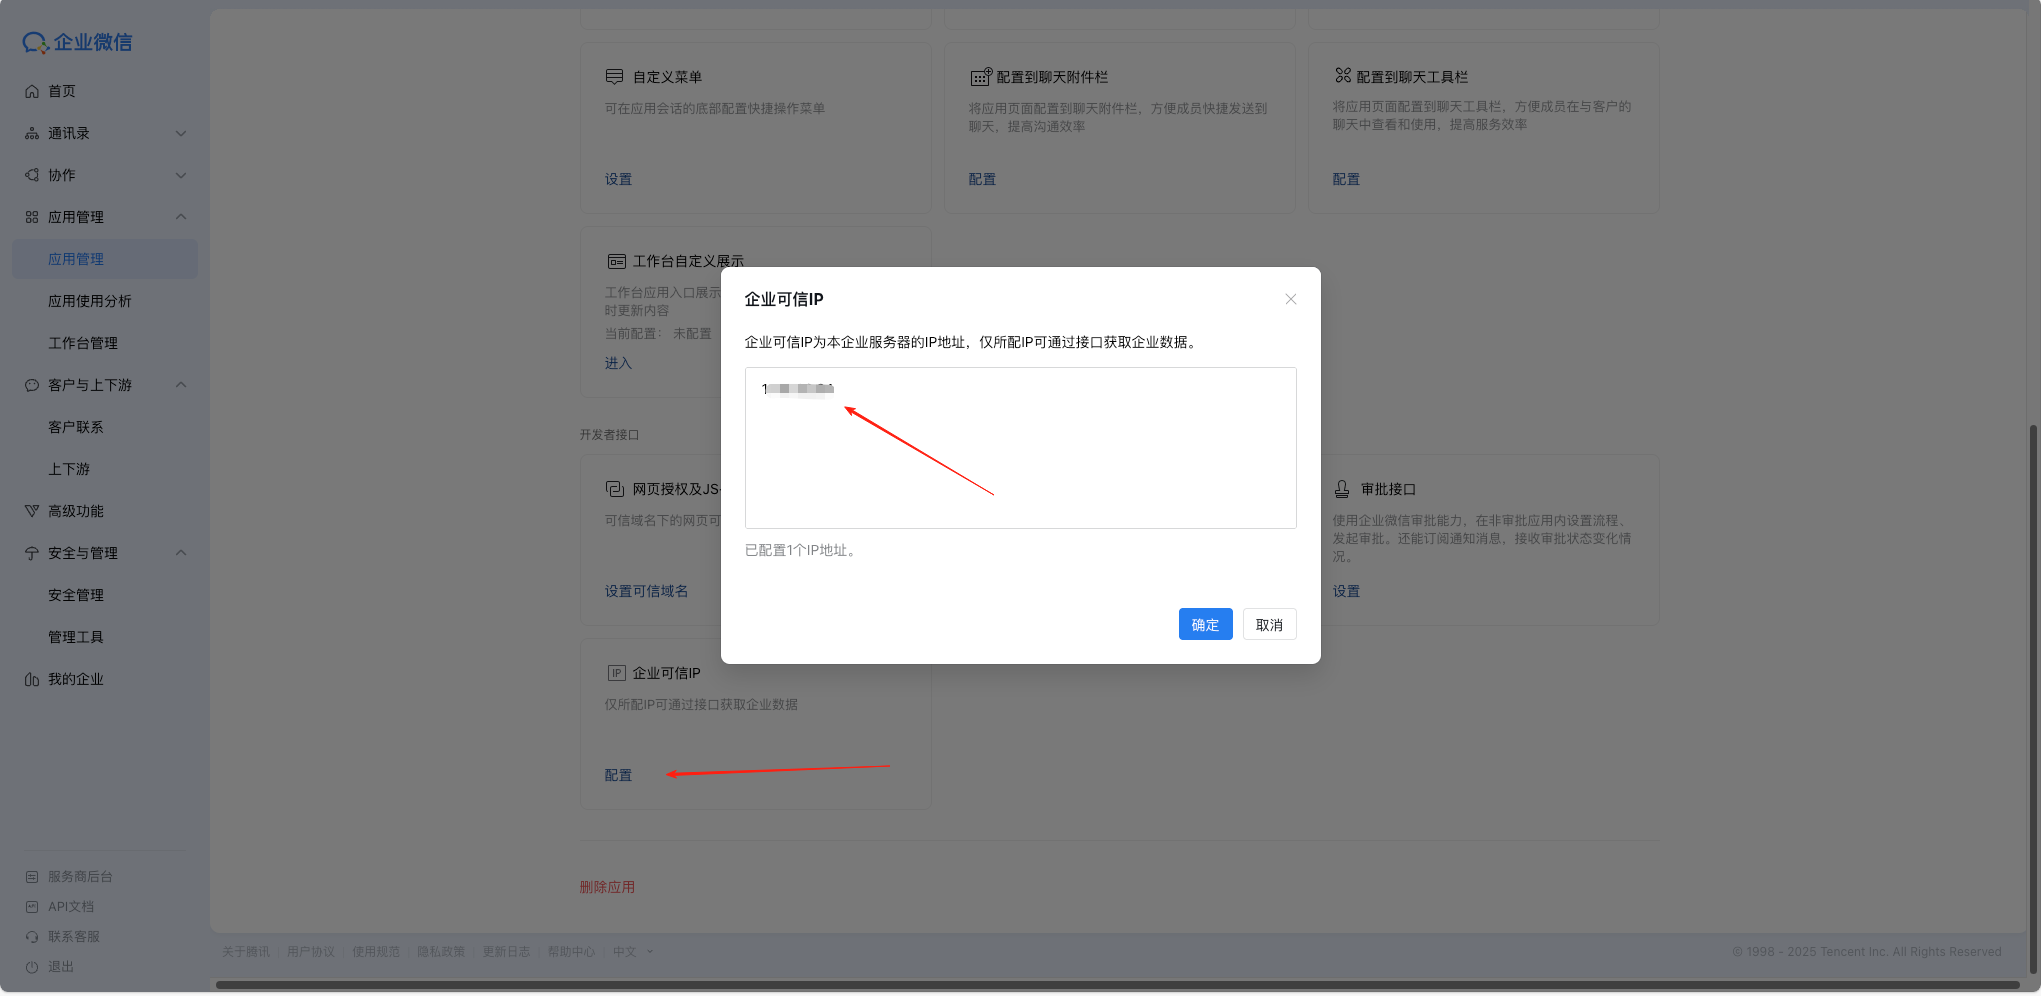Click the 通讯录 contacts icon
Image resolution: width=2041 pixels, height=996 pixels.
point(32,133)
